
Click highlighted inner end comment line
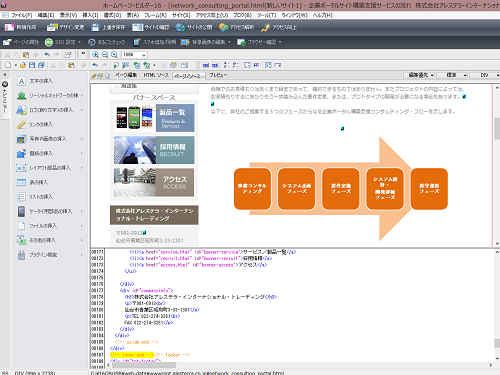(x=132, y=355)
